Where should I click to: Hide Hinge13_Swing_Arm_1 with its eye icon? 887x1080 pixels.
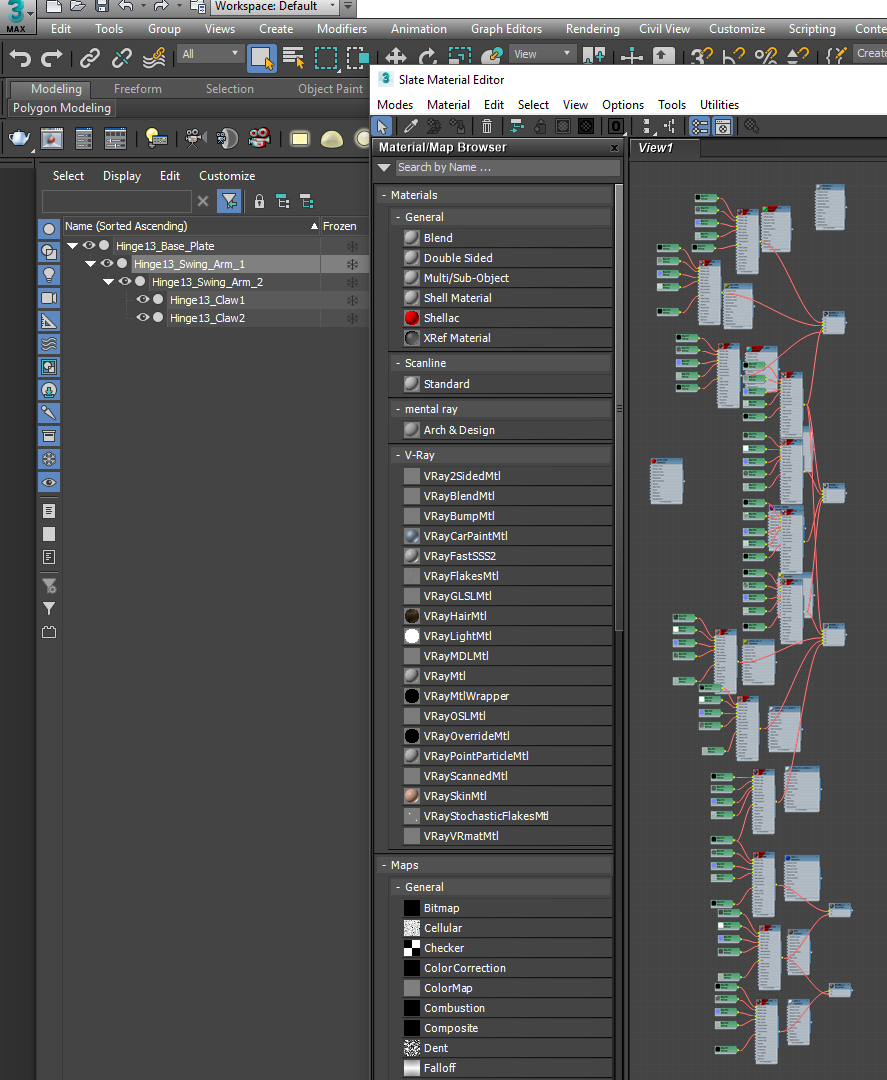pyautogui.click(x=107, y=263)
